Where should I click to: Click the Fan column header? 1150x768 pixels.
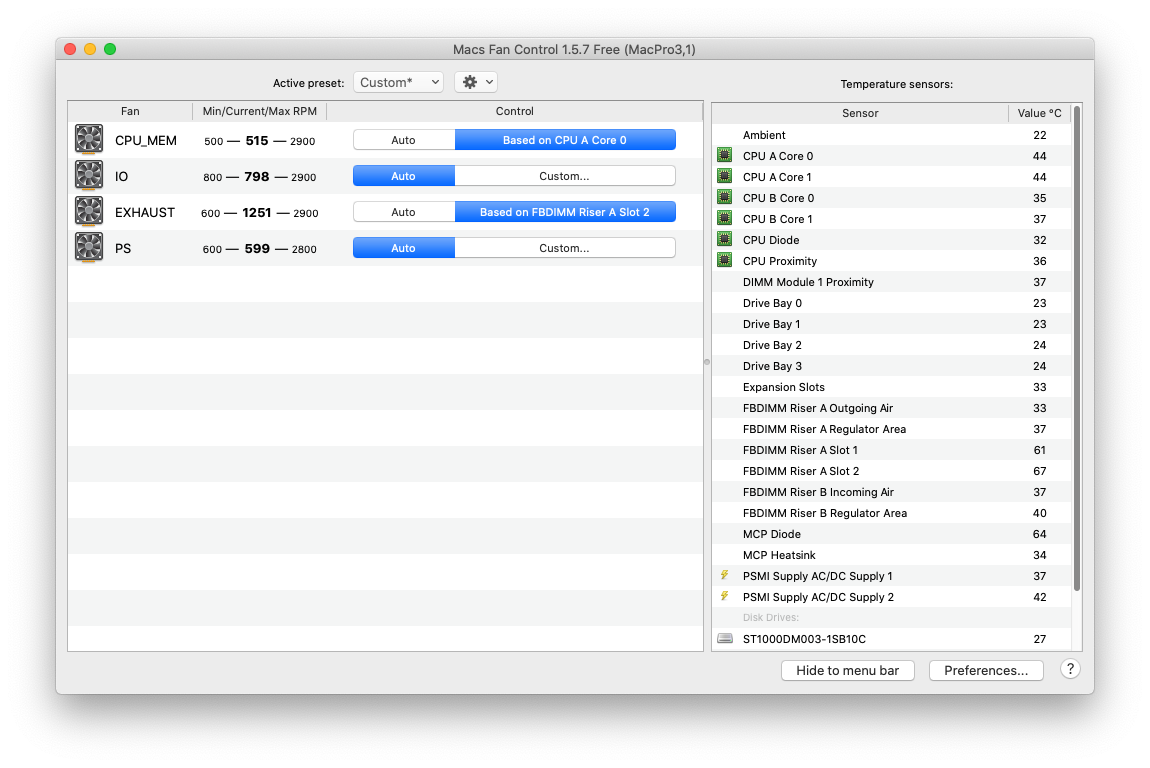130,111
